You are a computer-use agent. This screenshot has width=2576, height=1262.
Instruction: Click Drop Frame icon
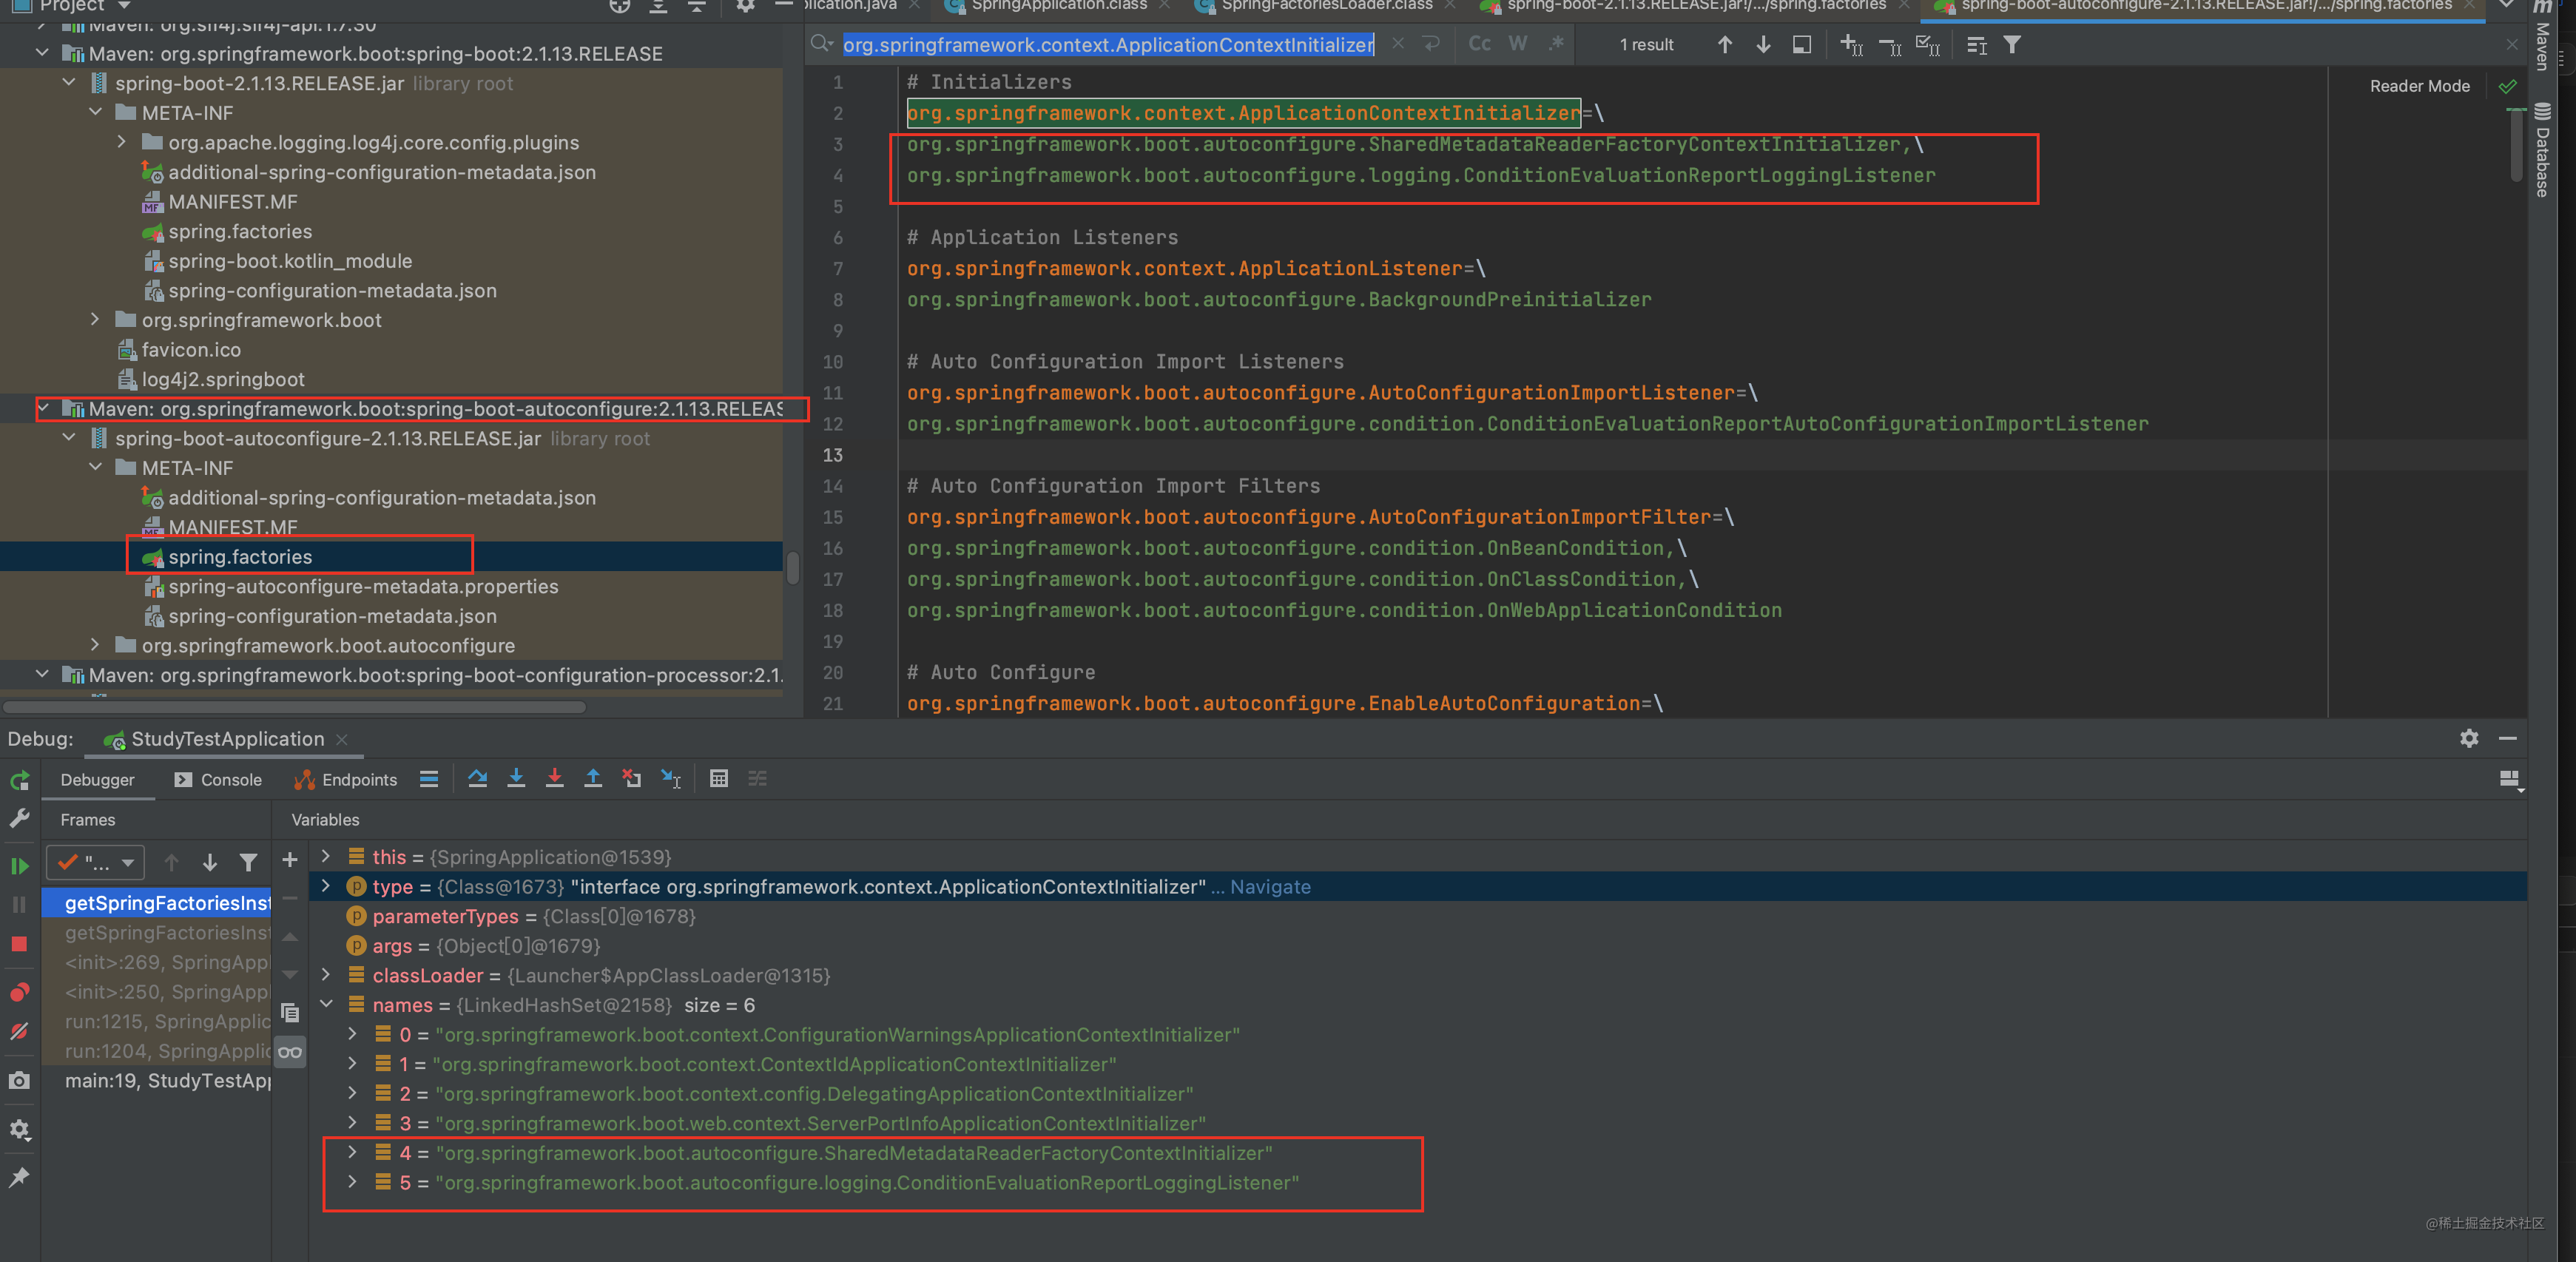631,779
